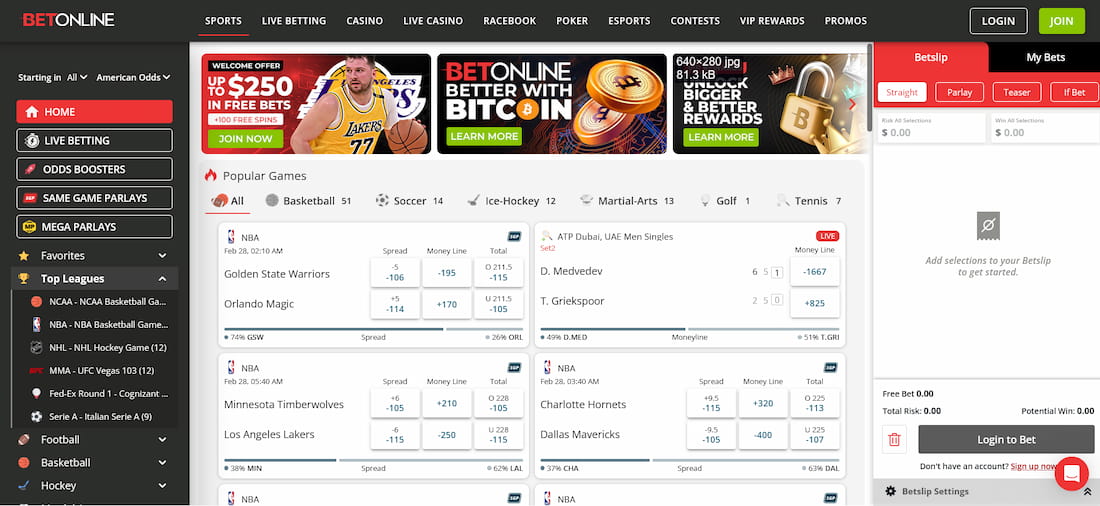The height and width of the screenshot is (506, 1100).
Task: Open the live chat bubble icon
Action: coord(1071,474)
